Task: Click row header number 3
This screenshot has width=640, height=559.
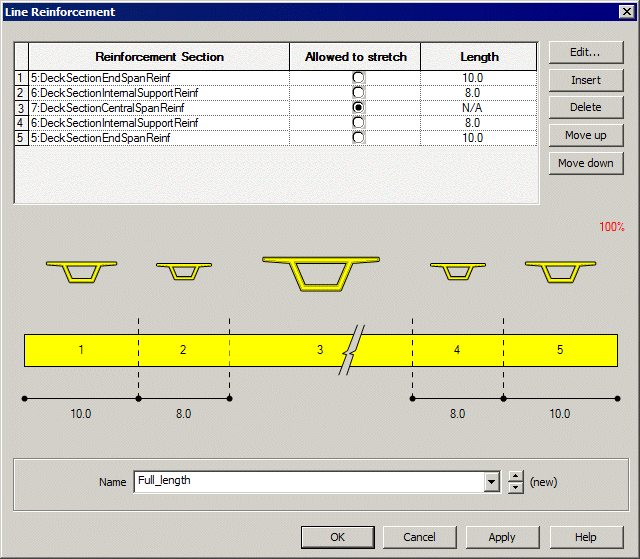Action: [x=21, y=108]
